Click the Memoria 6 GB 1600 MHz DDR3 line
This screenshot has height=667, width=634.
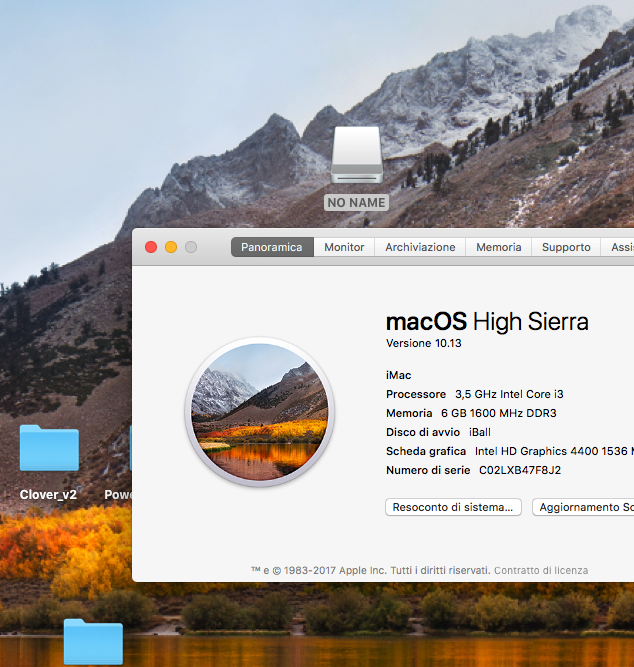[x=471, y=413]
